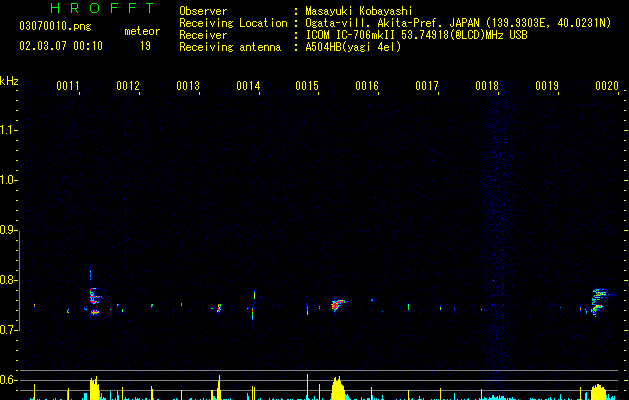
Task: Click the 0018 time marker
Action: pyautogui.click(x=487, y=86)
